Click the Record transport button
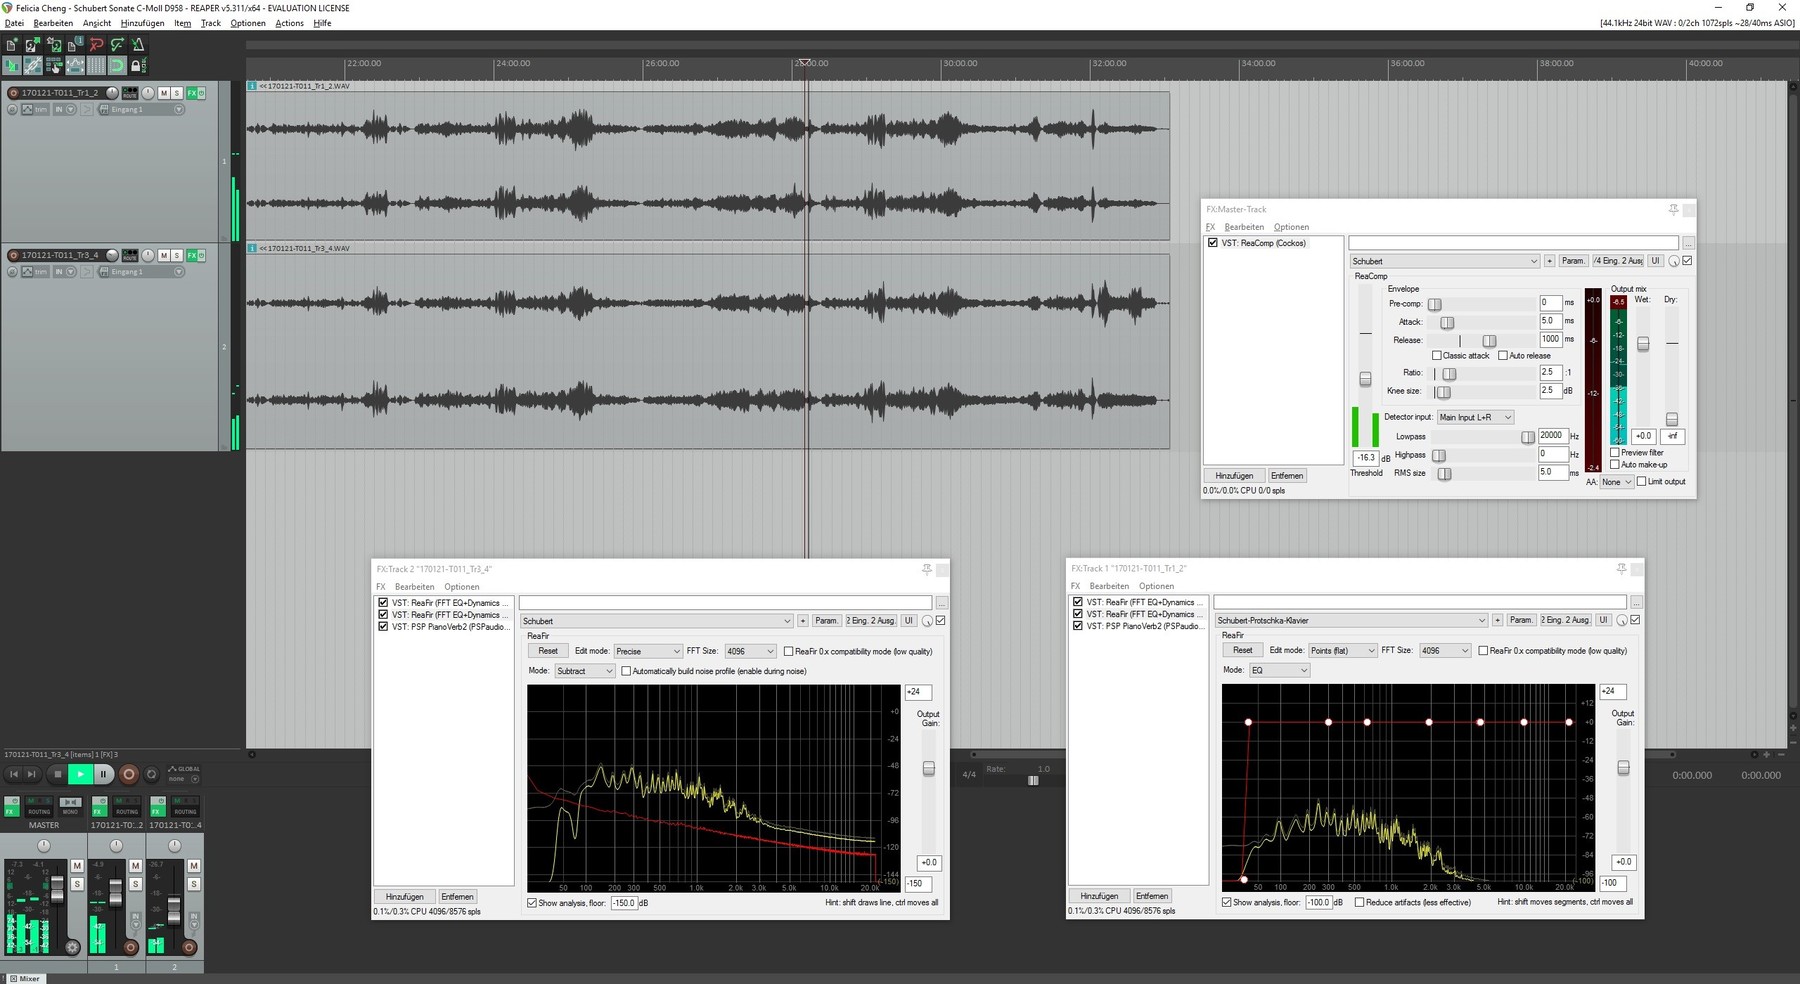Viewport: 1800px width, 984px height. tap(129, 774)
